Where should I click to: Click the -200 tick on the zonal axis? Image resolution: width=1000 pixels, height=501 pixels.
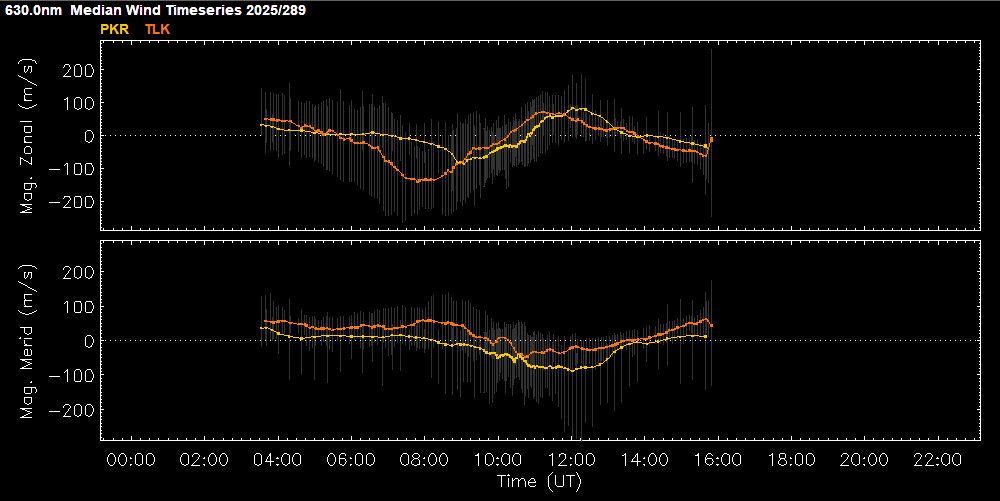click(x=74, y=202)
